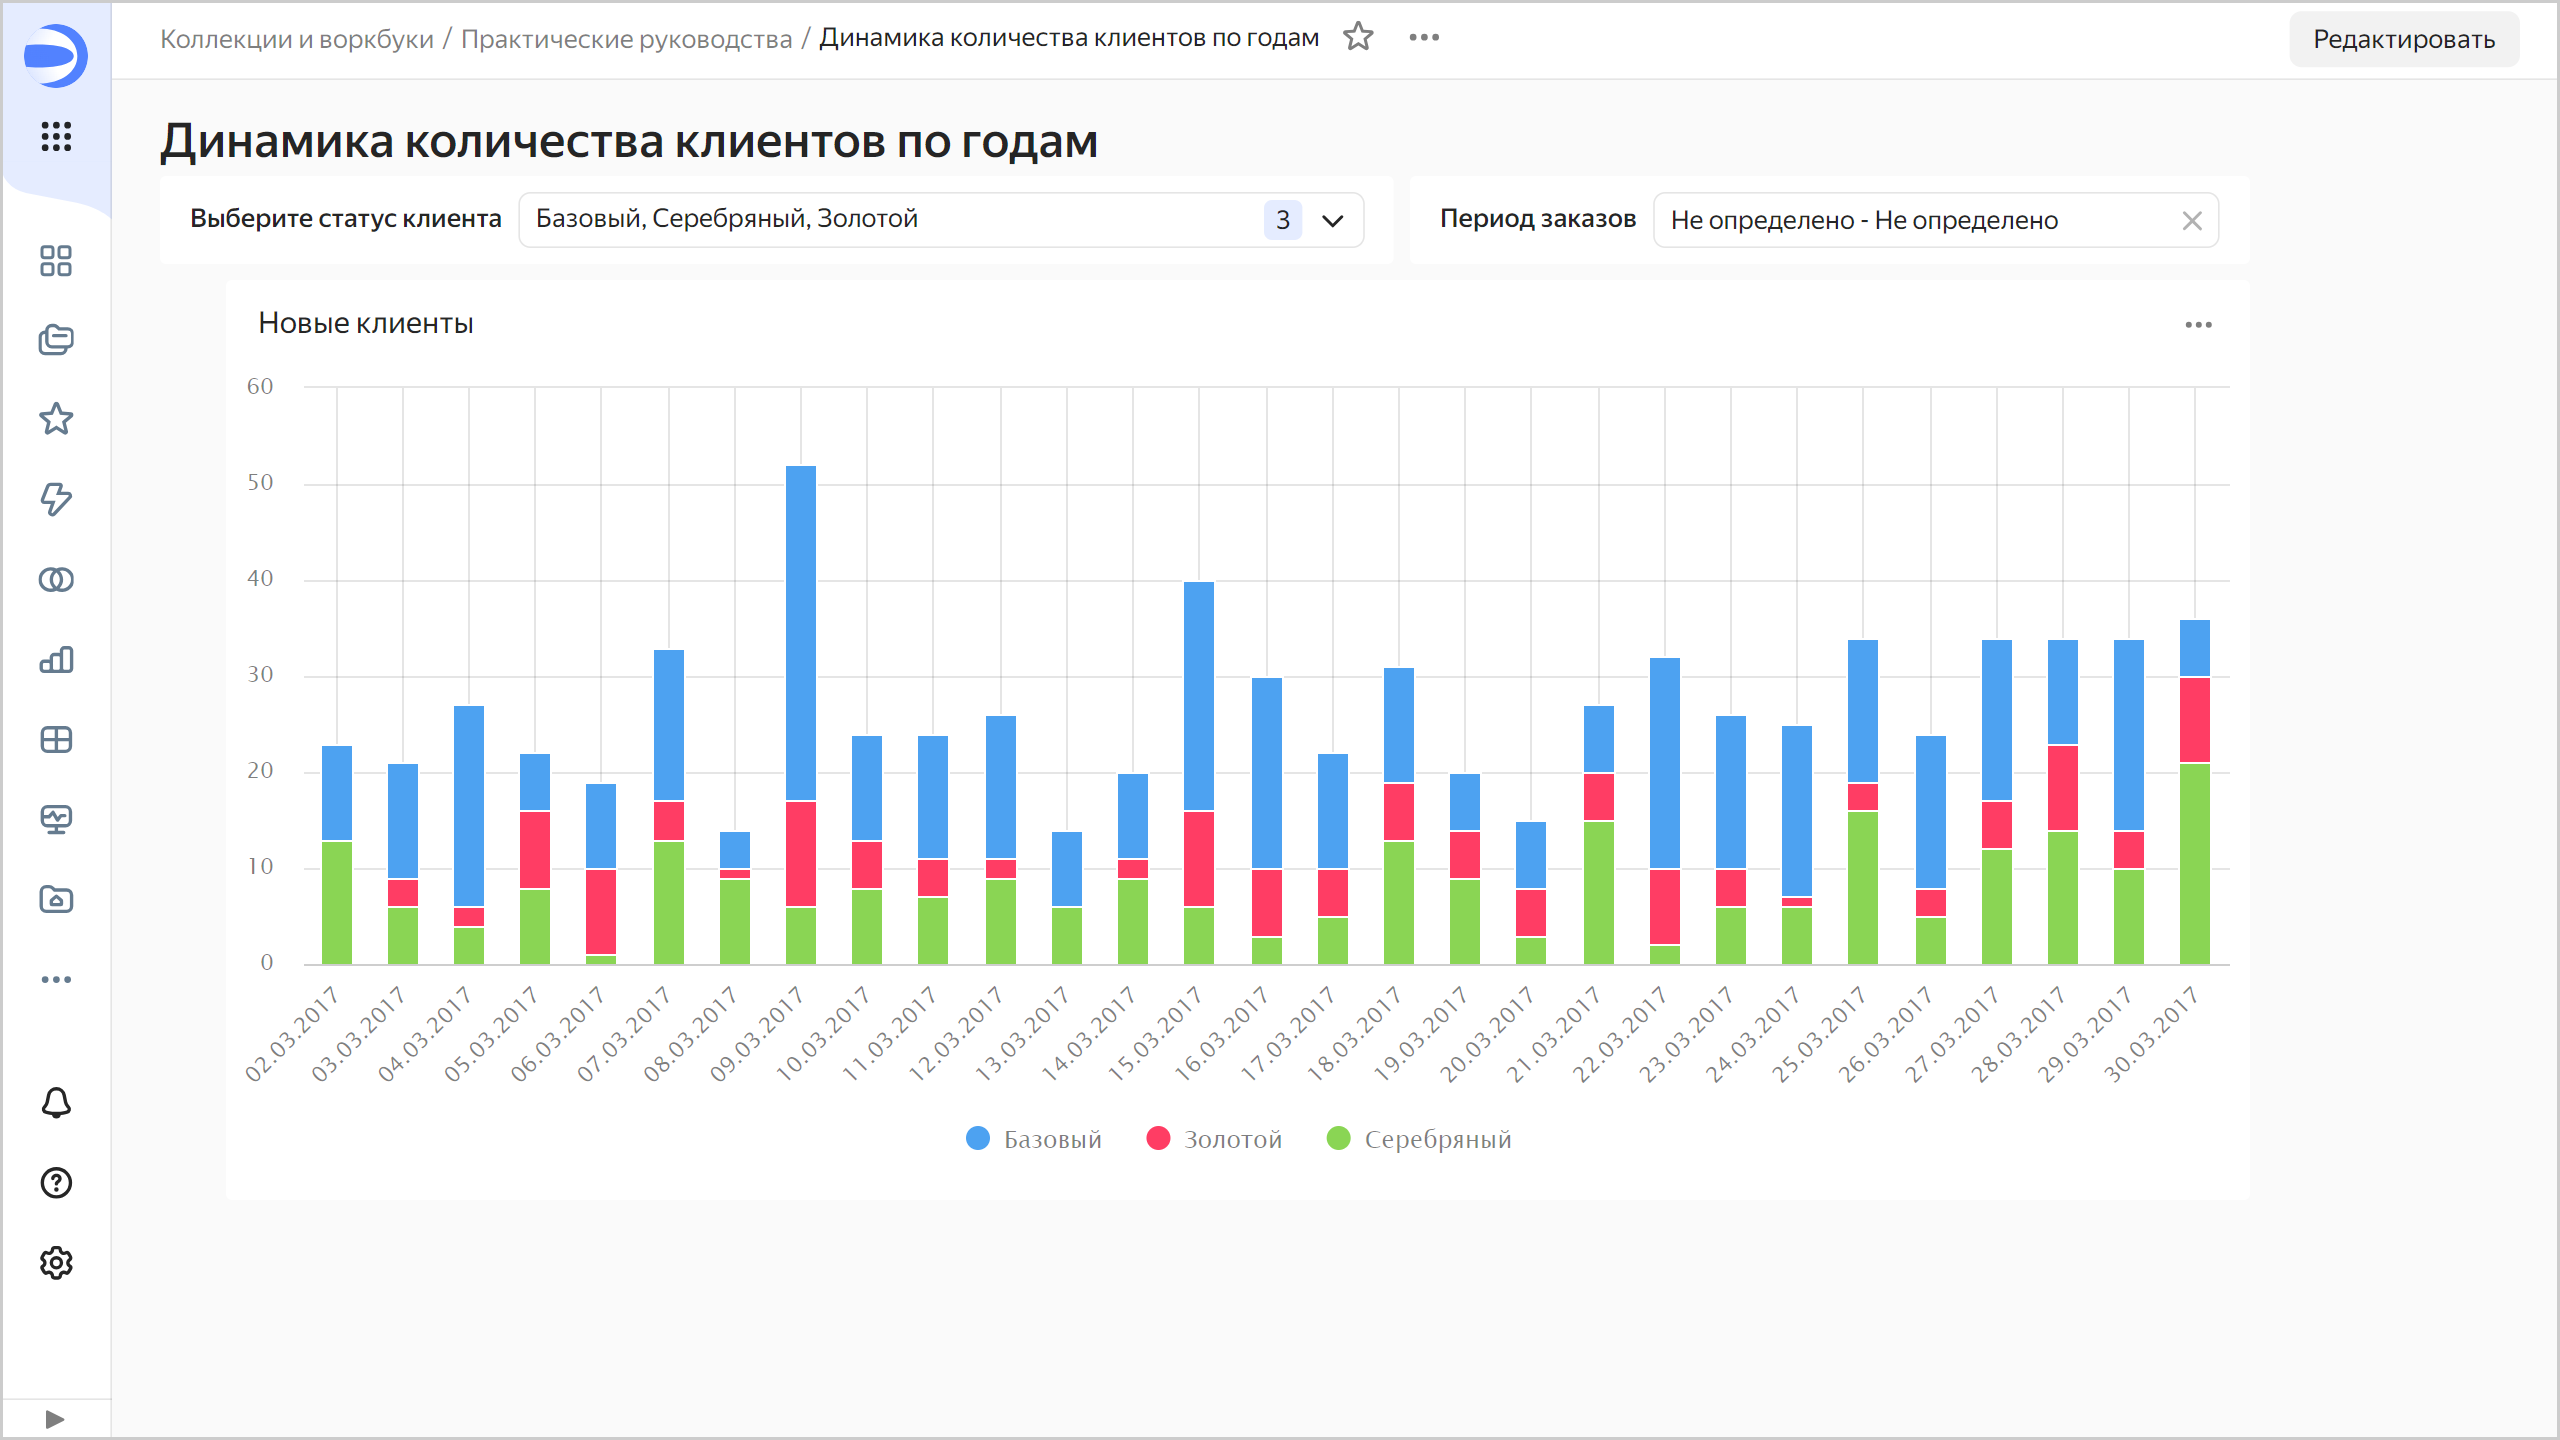Screen dimensions: 2560x1440
Task: Open the notifications bell
Action: tap(56, 1103)
